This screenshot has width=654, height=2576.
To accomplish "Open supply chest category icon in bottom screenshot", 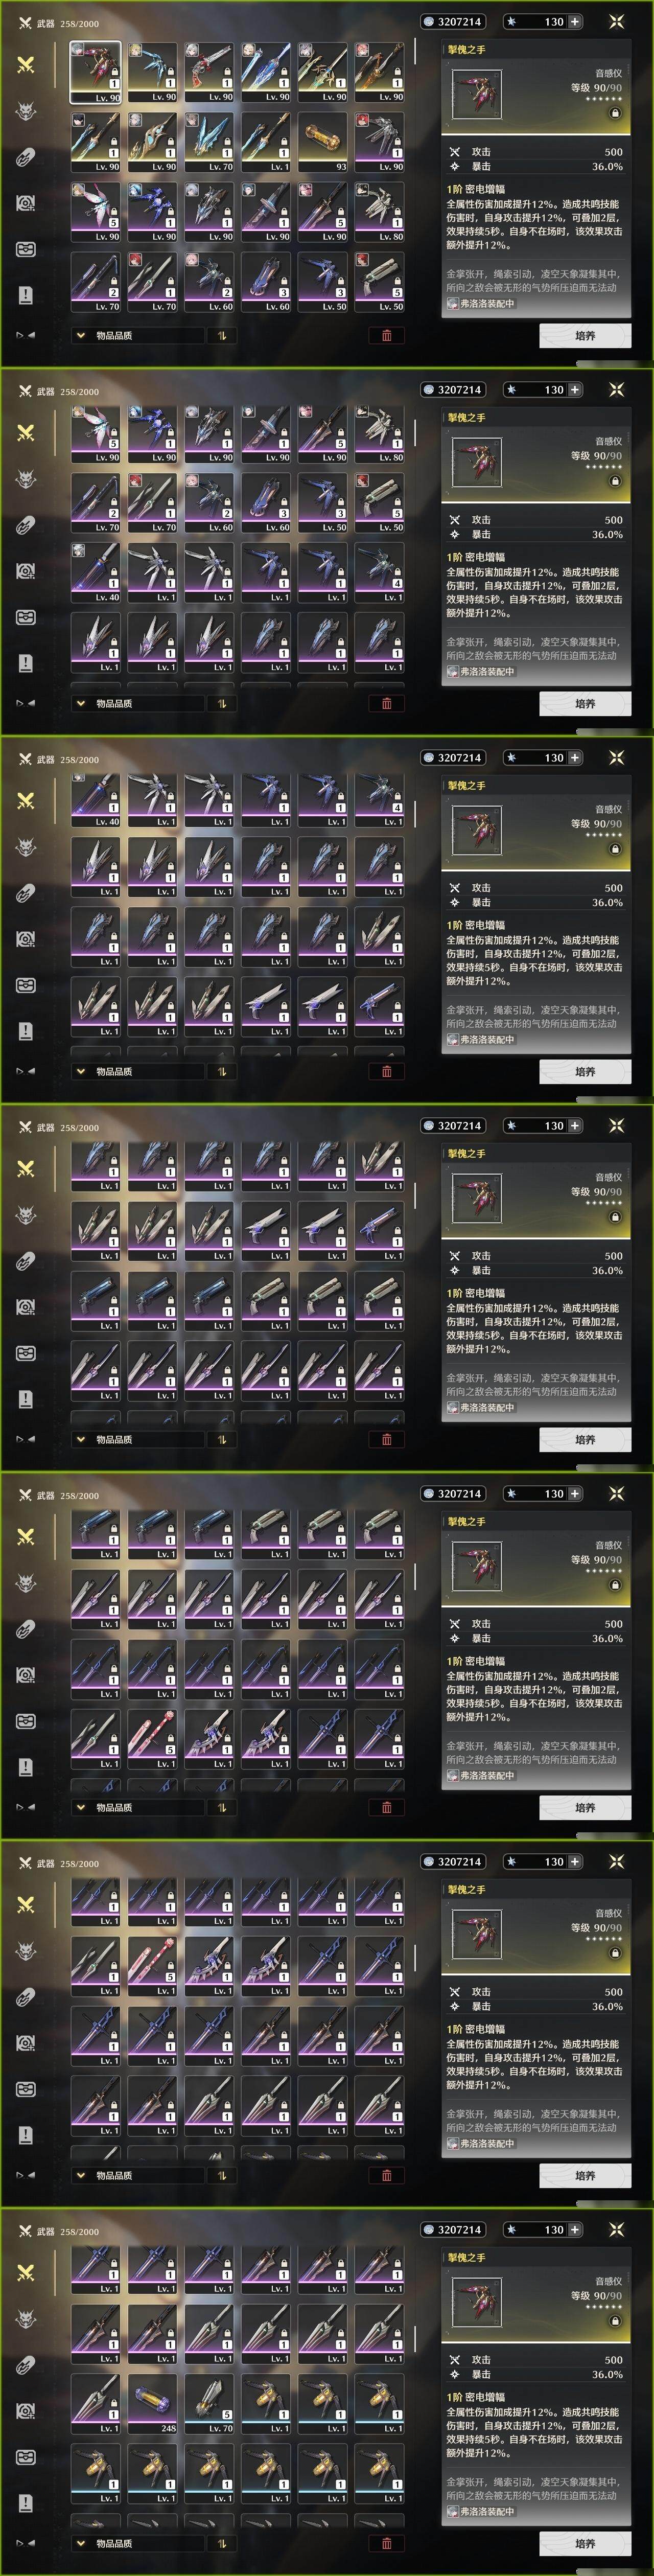I will click(x=26, y=2457).
